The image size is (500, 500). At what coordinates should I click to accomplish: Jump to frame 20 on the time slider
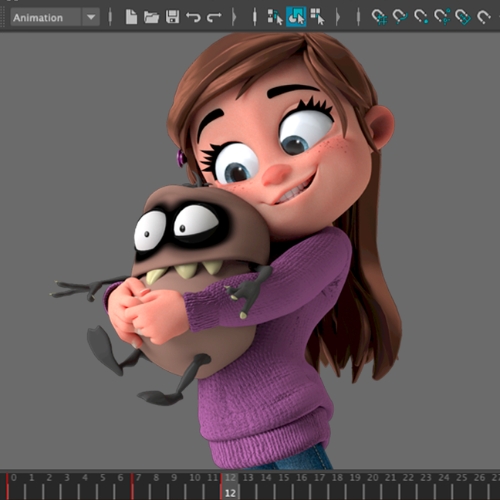click(373, 478)
